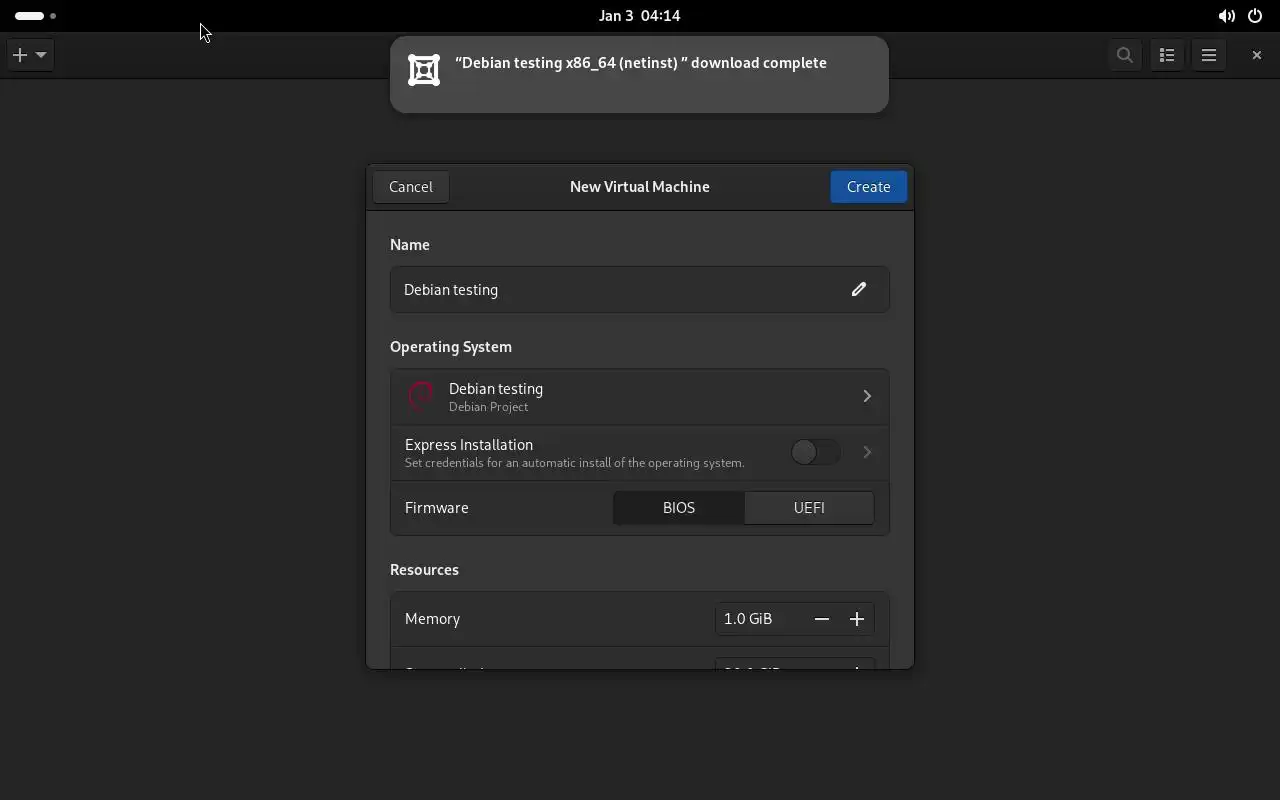Click the Boxes icon in download notification

tap(424, 70)
